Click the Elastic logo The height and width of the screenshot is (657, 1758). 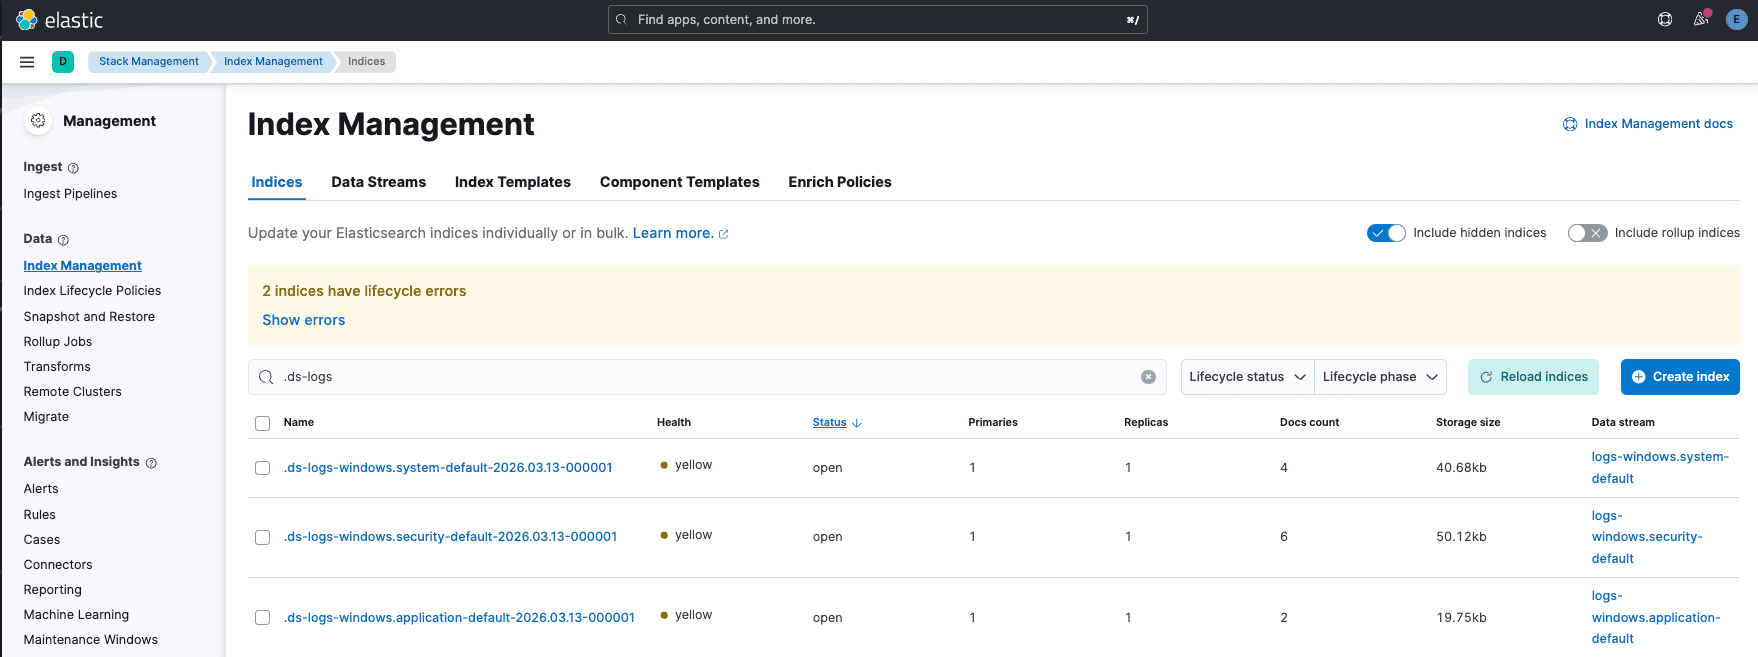click(60, 20)
